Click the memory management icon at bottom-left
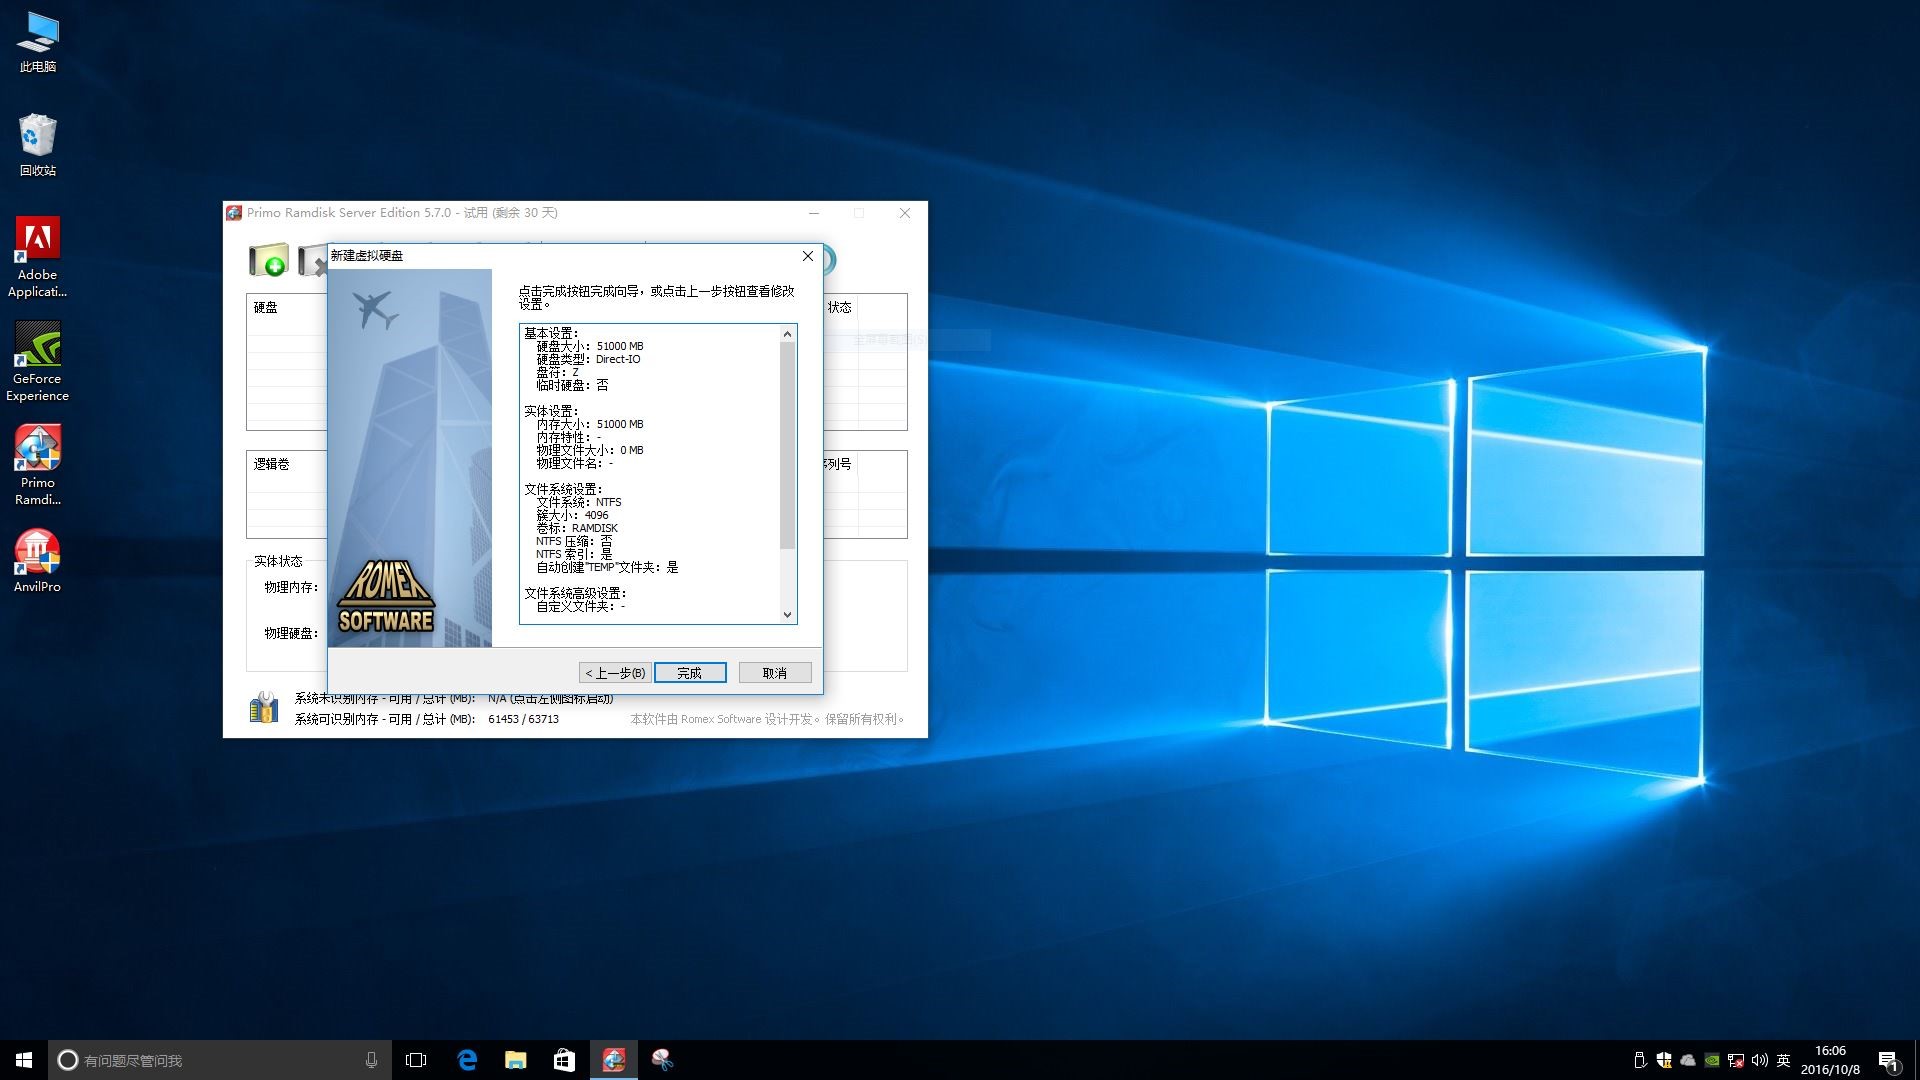Image resolution: width=1920 pixels, height=1080 pixels. (x=264, y=708)
